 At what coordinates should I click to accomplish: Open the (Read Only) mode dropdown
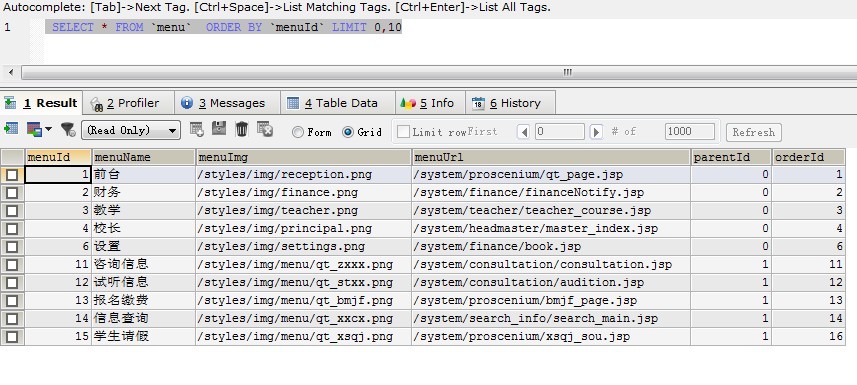point(131,130)
